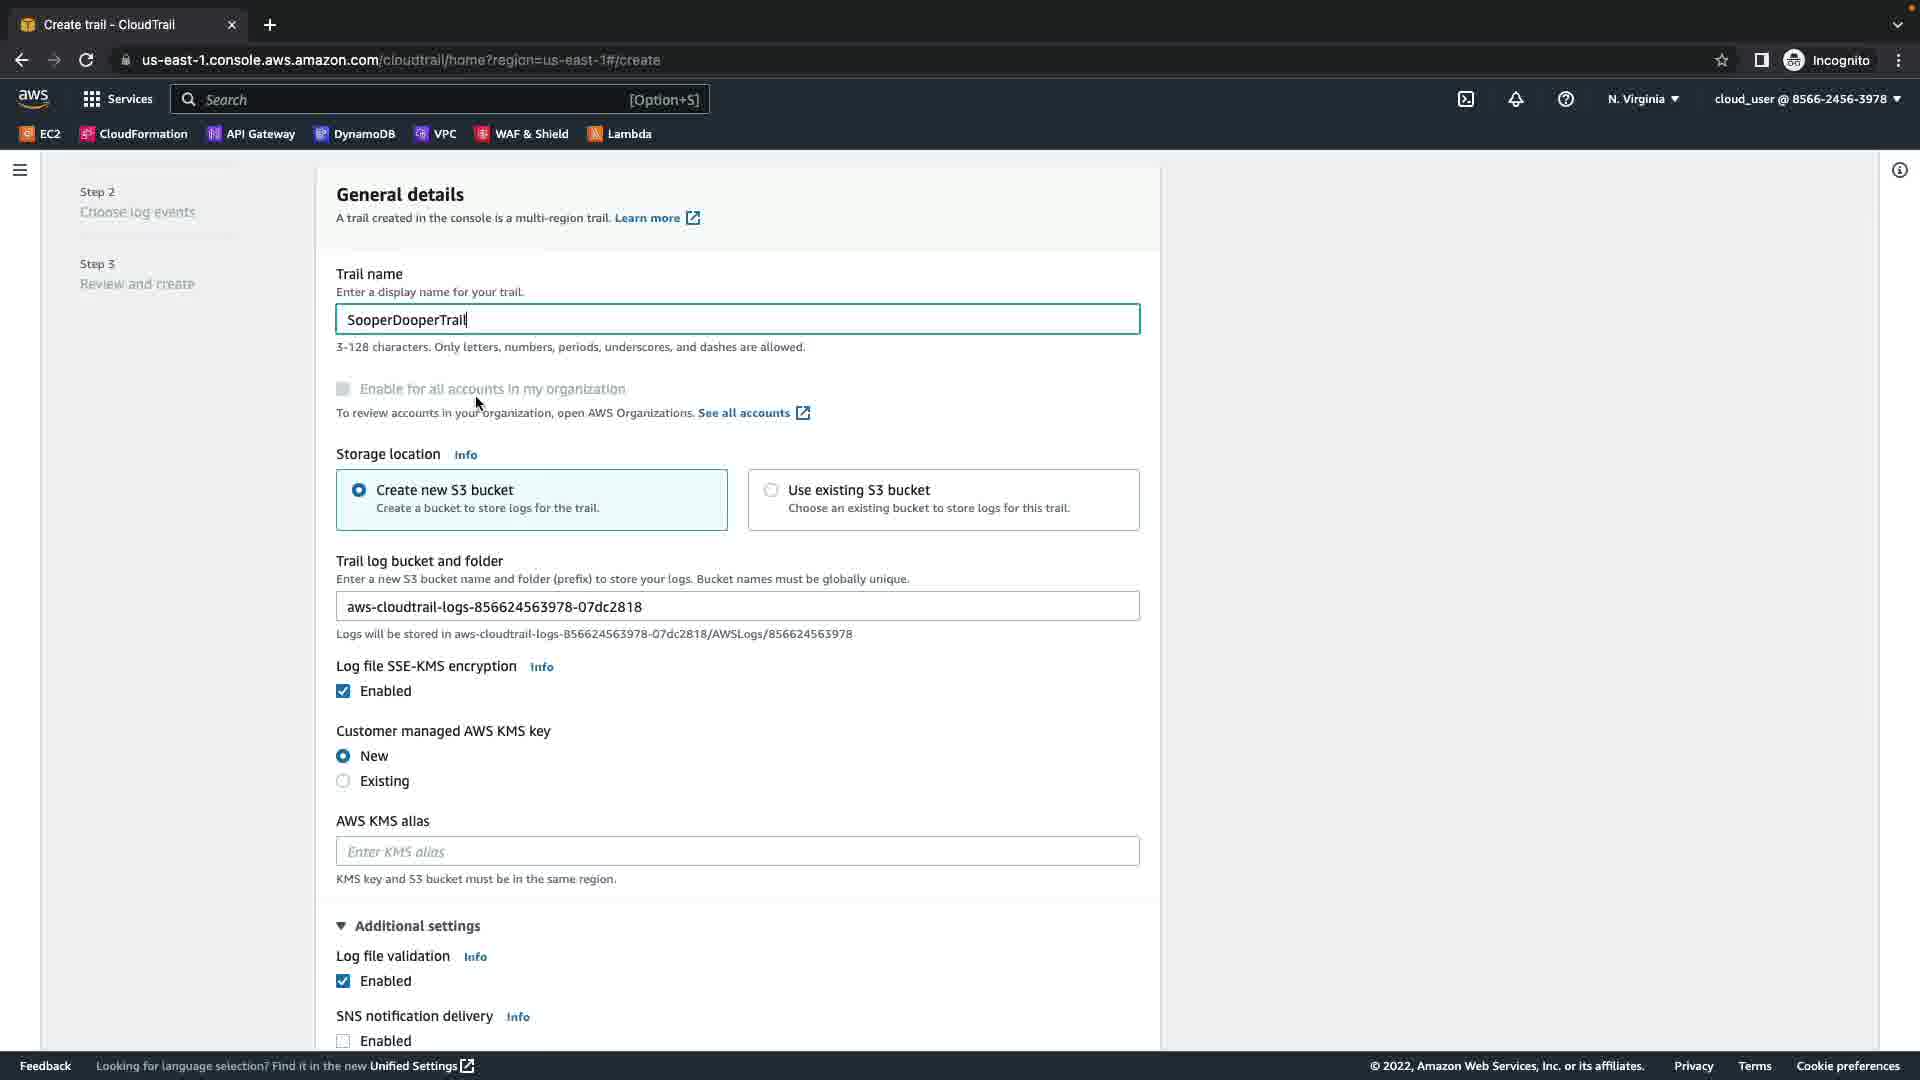The height and width of the screenshot is (1080, 1920).
Task: Choose Existing customer managed KMS key
Action: point(343,781)
